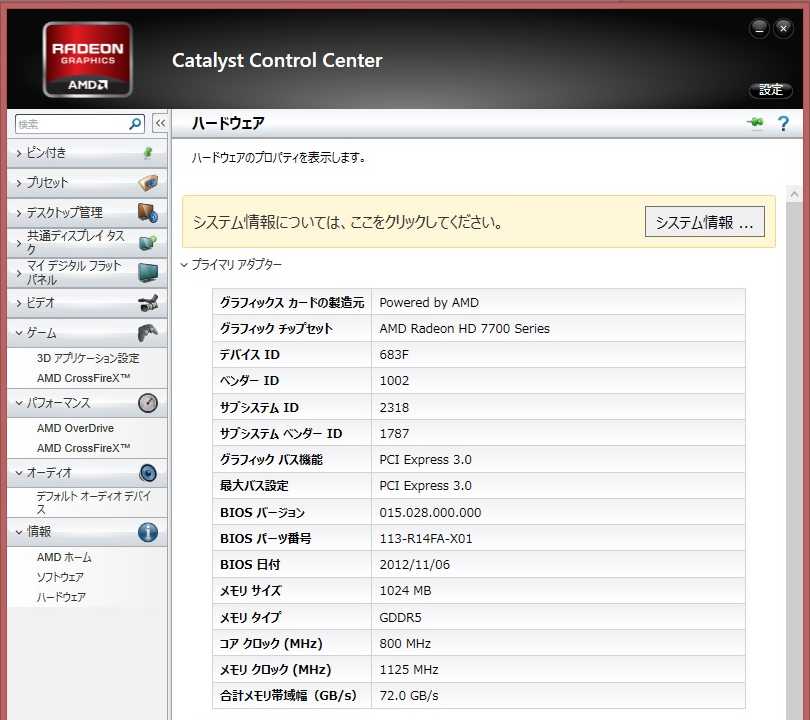Select the サブシステム ID value 2318
Screen dimensions: 810x720
click(x=394, y=408)
